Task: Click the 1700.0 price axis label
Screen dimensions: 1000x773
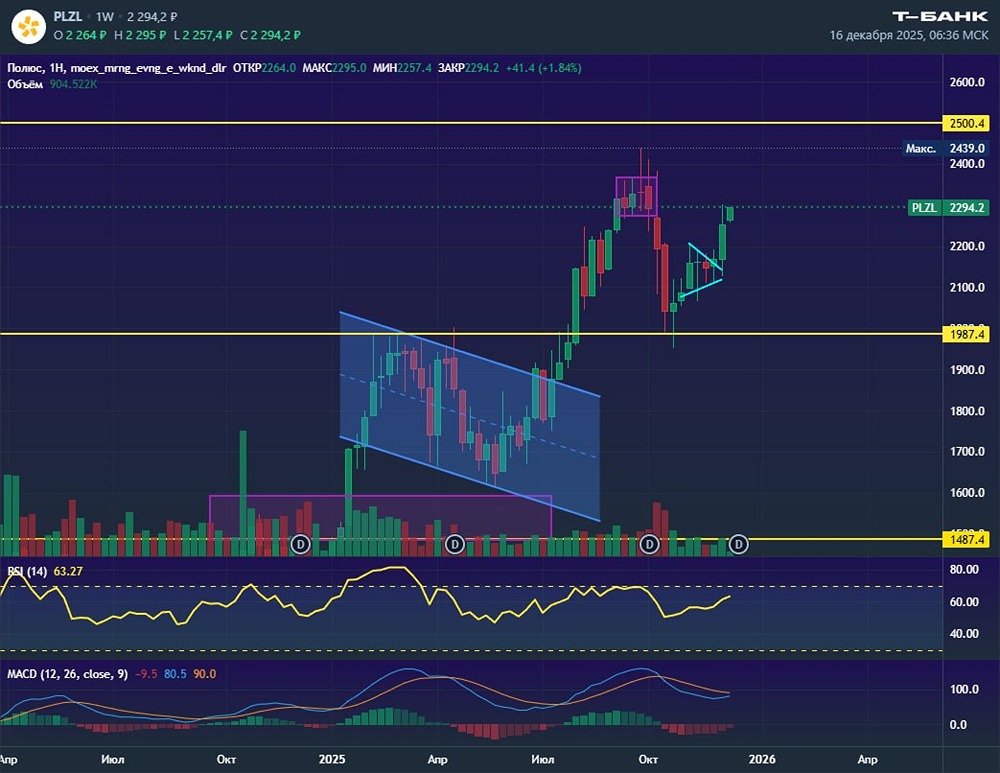Action: (967, 452)
